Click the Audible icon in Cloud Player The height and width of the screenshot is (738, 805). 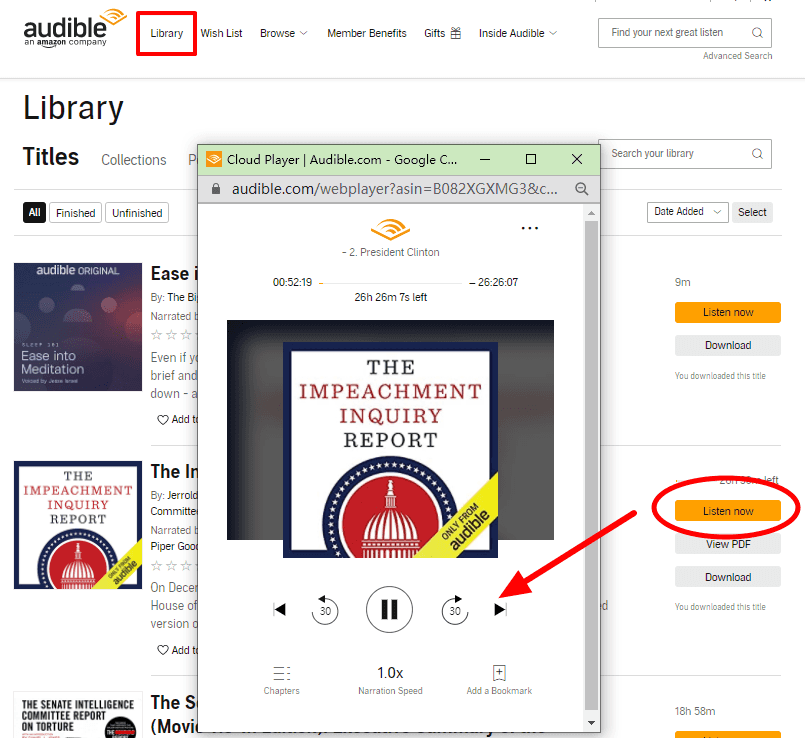pos(390,229)
